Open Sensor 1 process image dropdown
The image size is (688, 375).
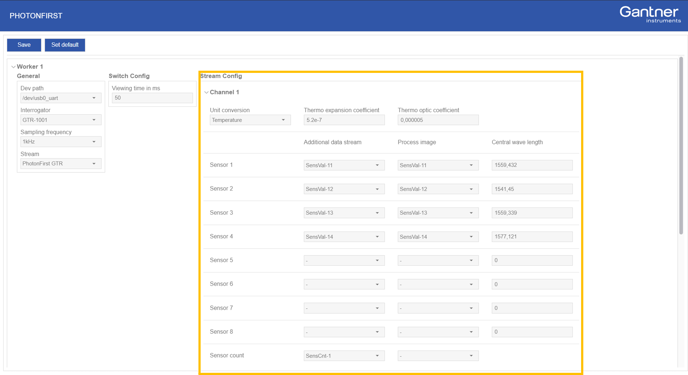pyautogui.click(x=438, y=165)
